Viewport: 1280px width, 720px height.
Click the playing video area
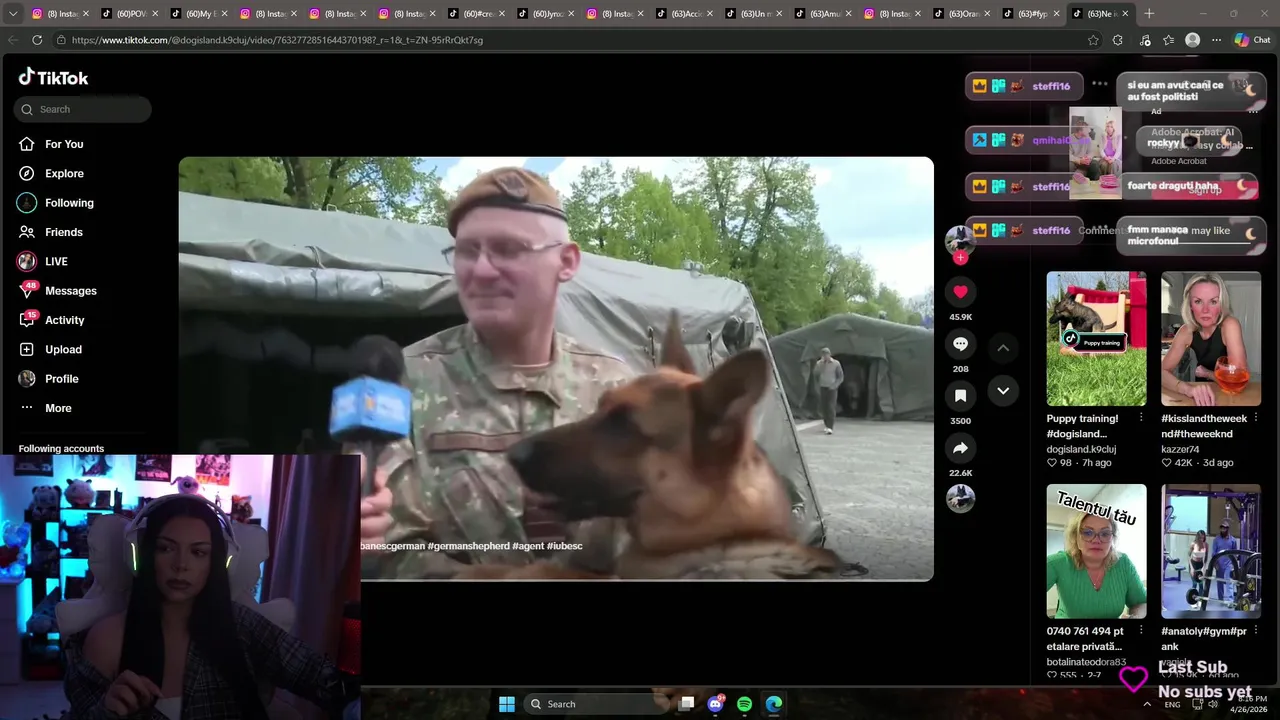pos(556,368)
